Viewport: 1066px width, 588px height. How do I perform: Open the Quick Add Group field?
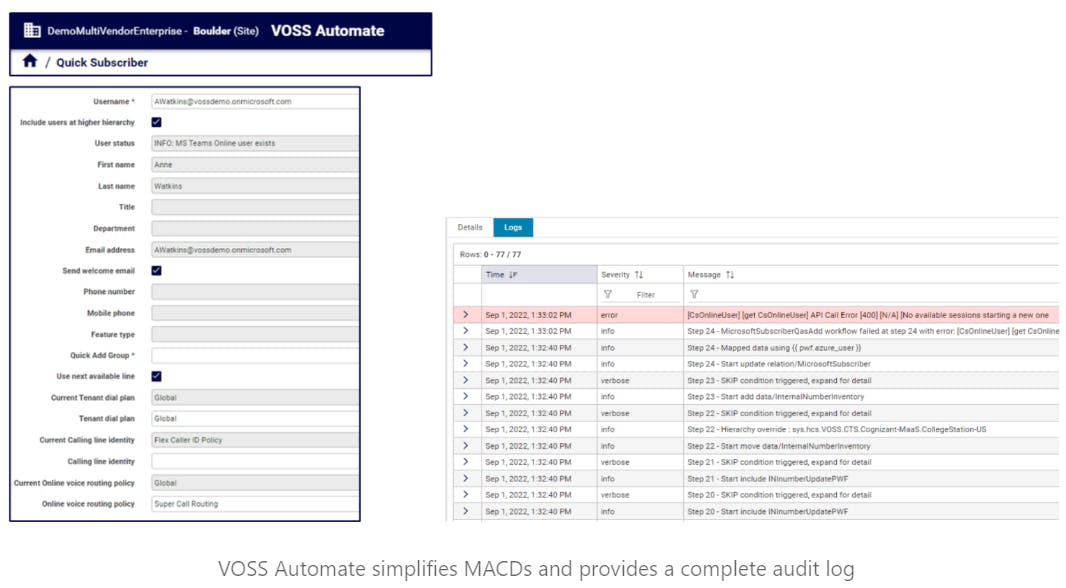click(x=254, y=355)
